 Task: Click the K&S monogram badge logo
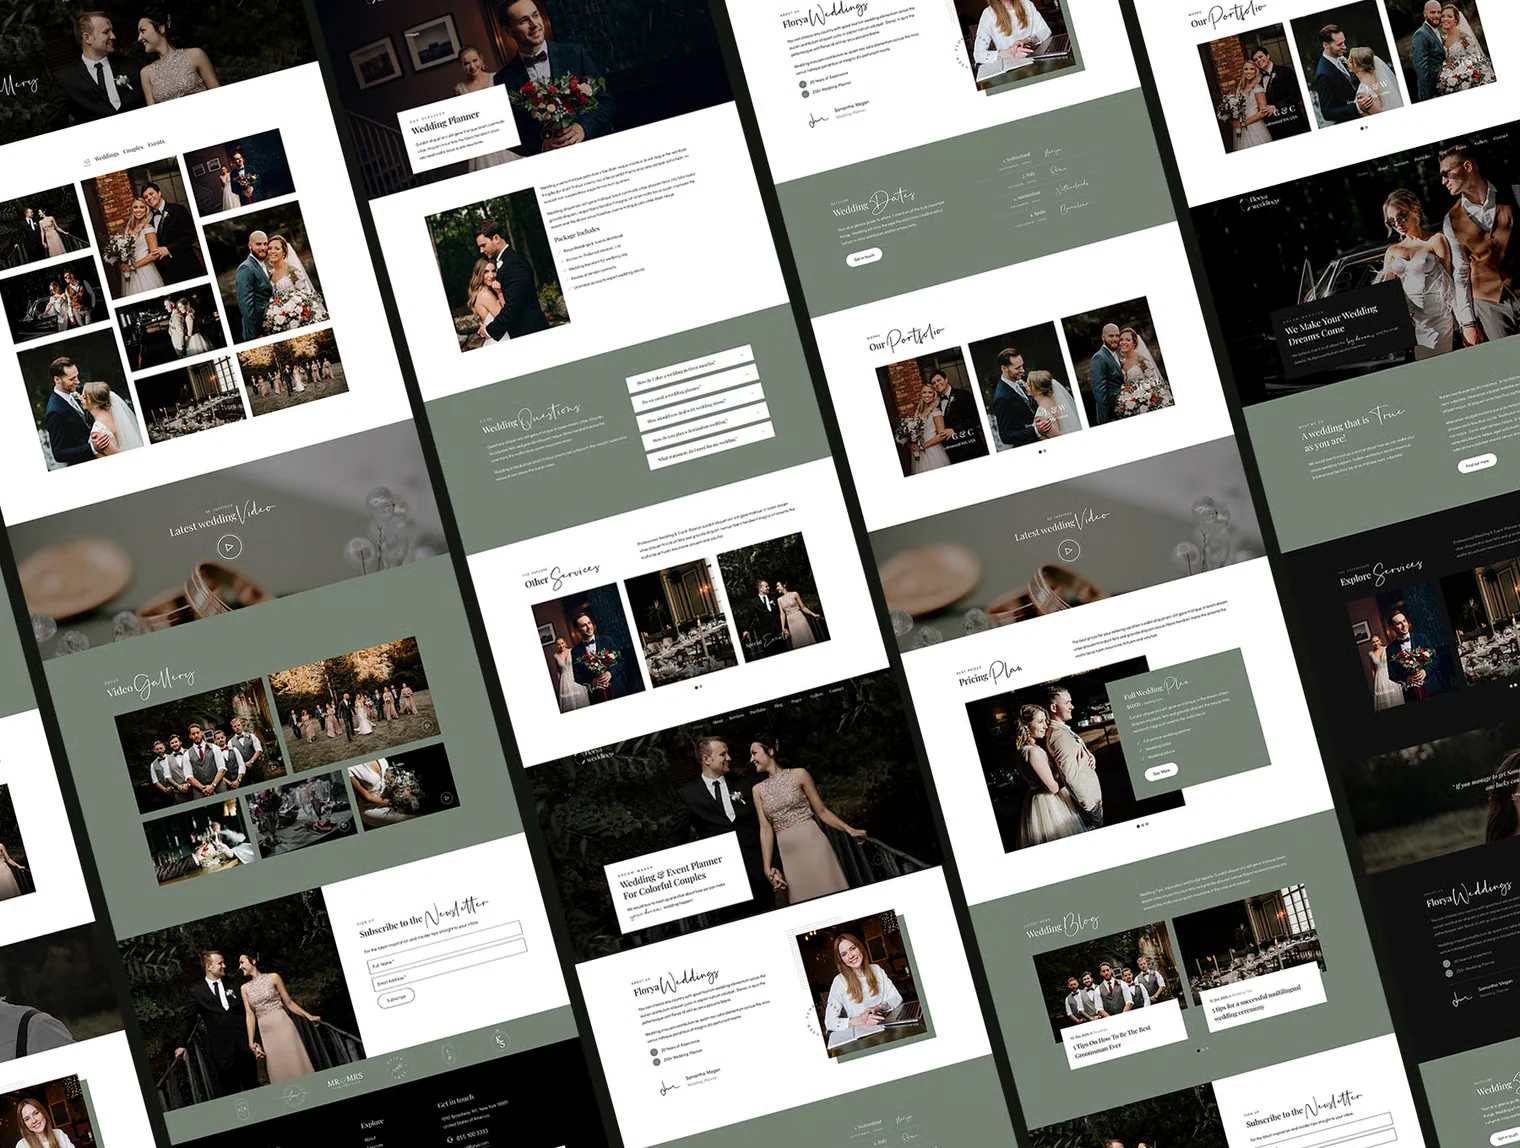click(501, 1039)
